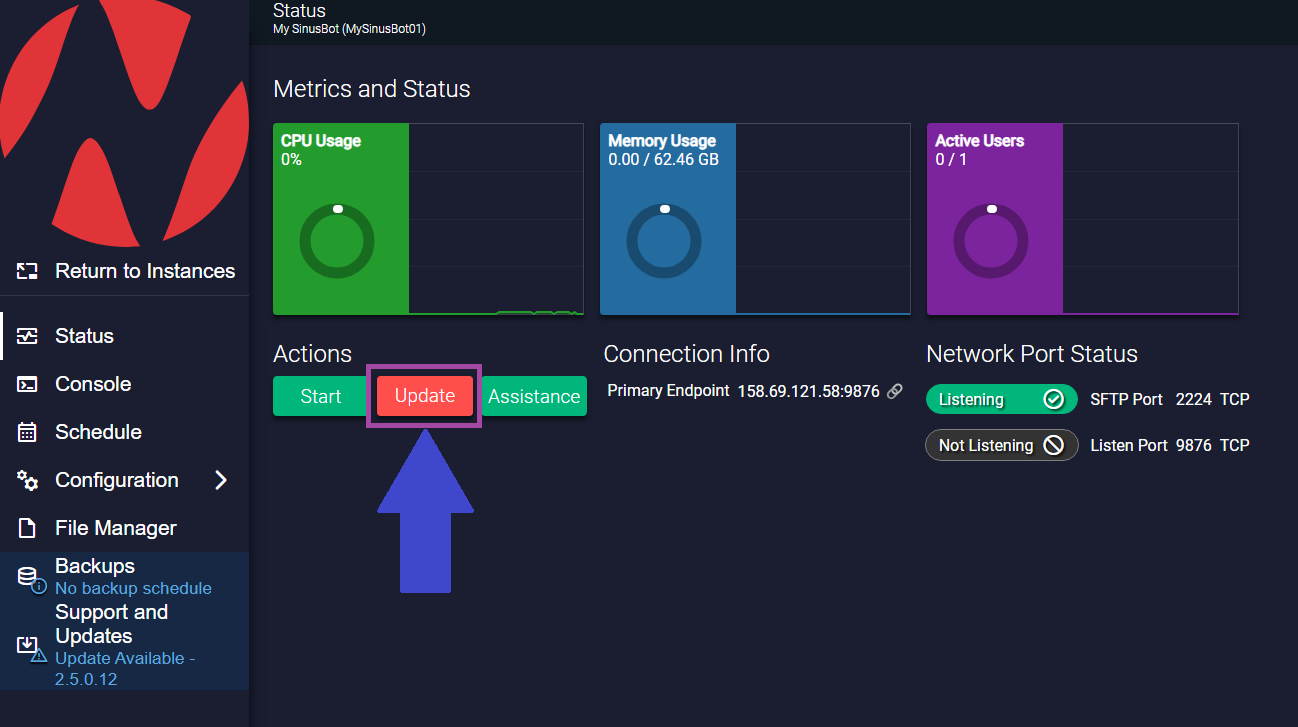Click the checkmark icon on the Listening badge
Screen dimensions: 1298x727
click(1056, 399)
